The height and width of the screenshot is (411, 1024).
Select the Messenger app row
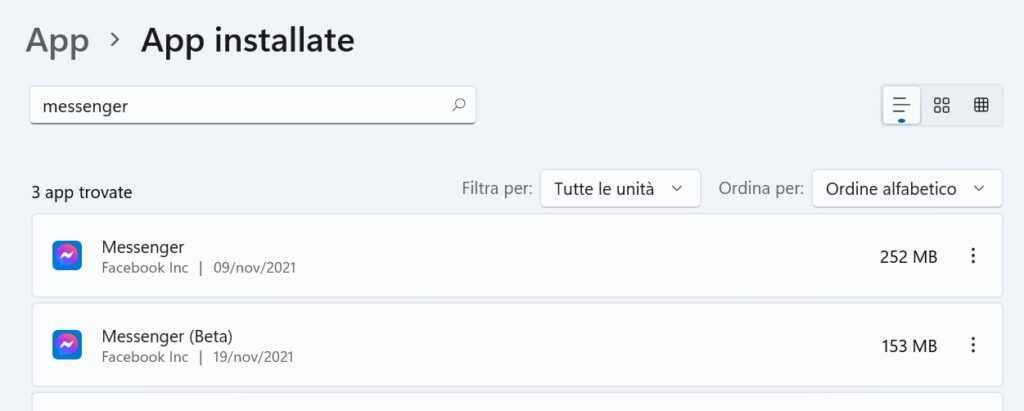(500, 256)
